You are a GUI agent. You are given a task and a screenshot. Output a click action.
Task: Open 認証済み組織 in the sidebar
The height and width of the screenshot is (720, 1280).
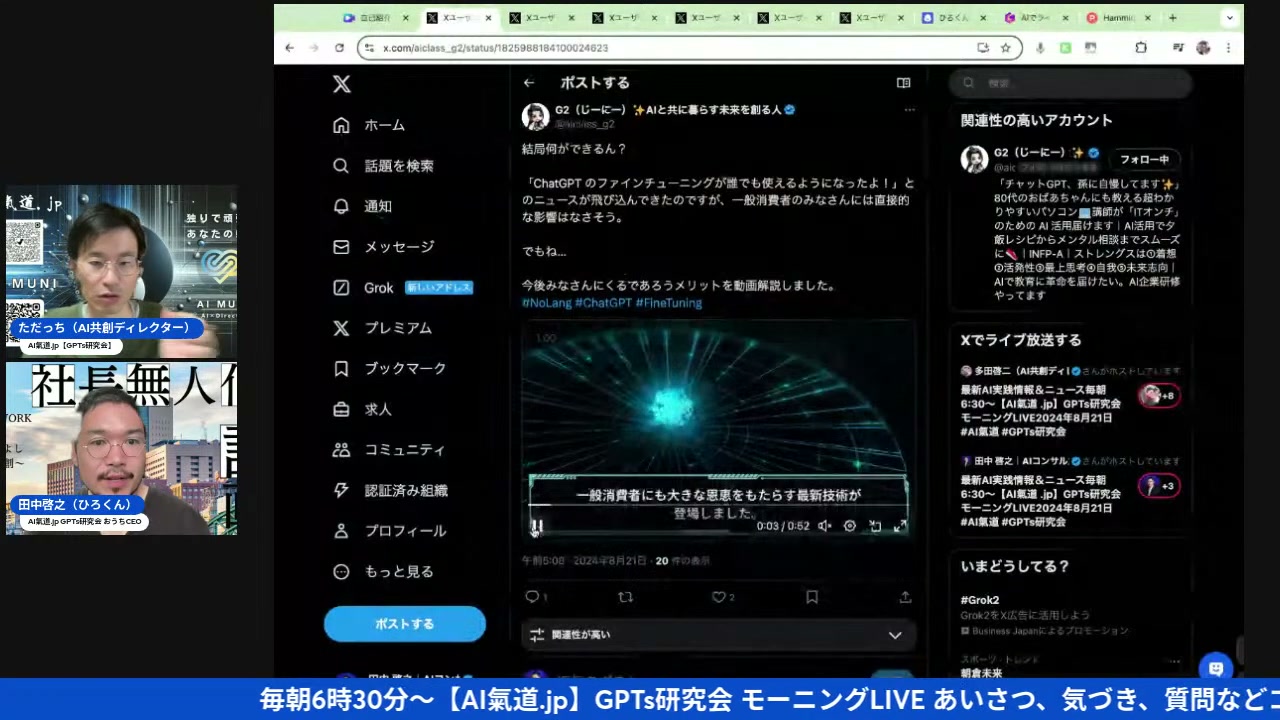tap(390, 491)
